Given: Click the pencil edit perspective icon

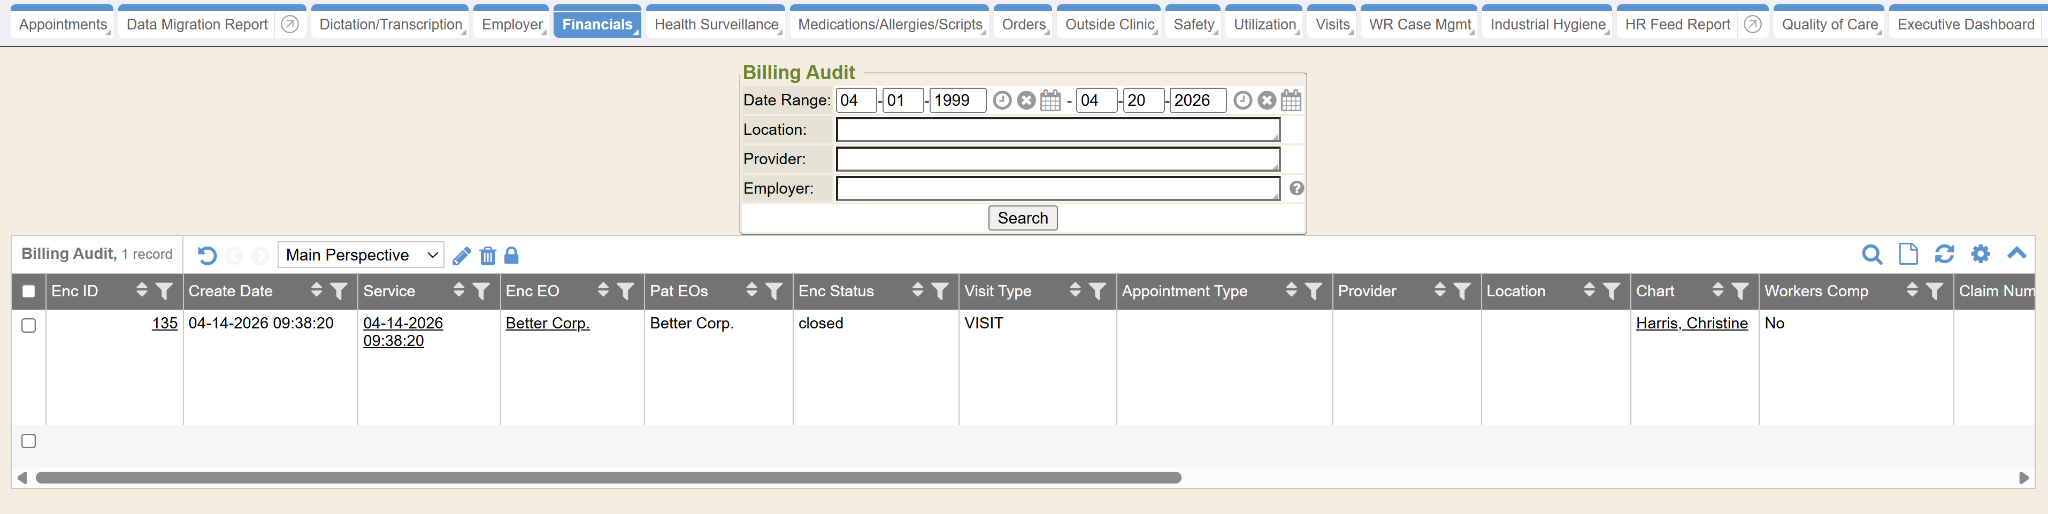Looking at the screenshot, I should 461,256.
